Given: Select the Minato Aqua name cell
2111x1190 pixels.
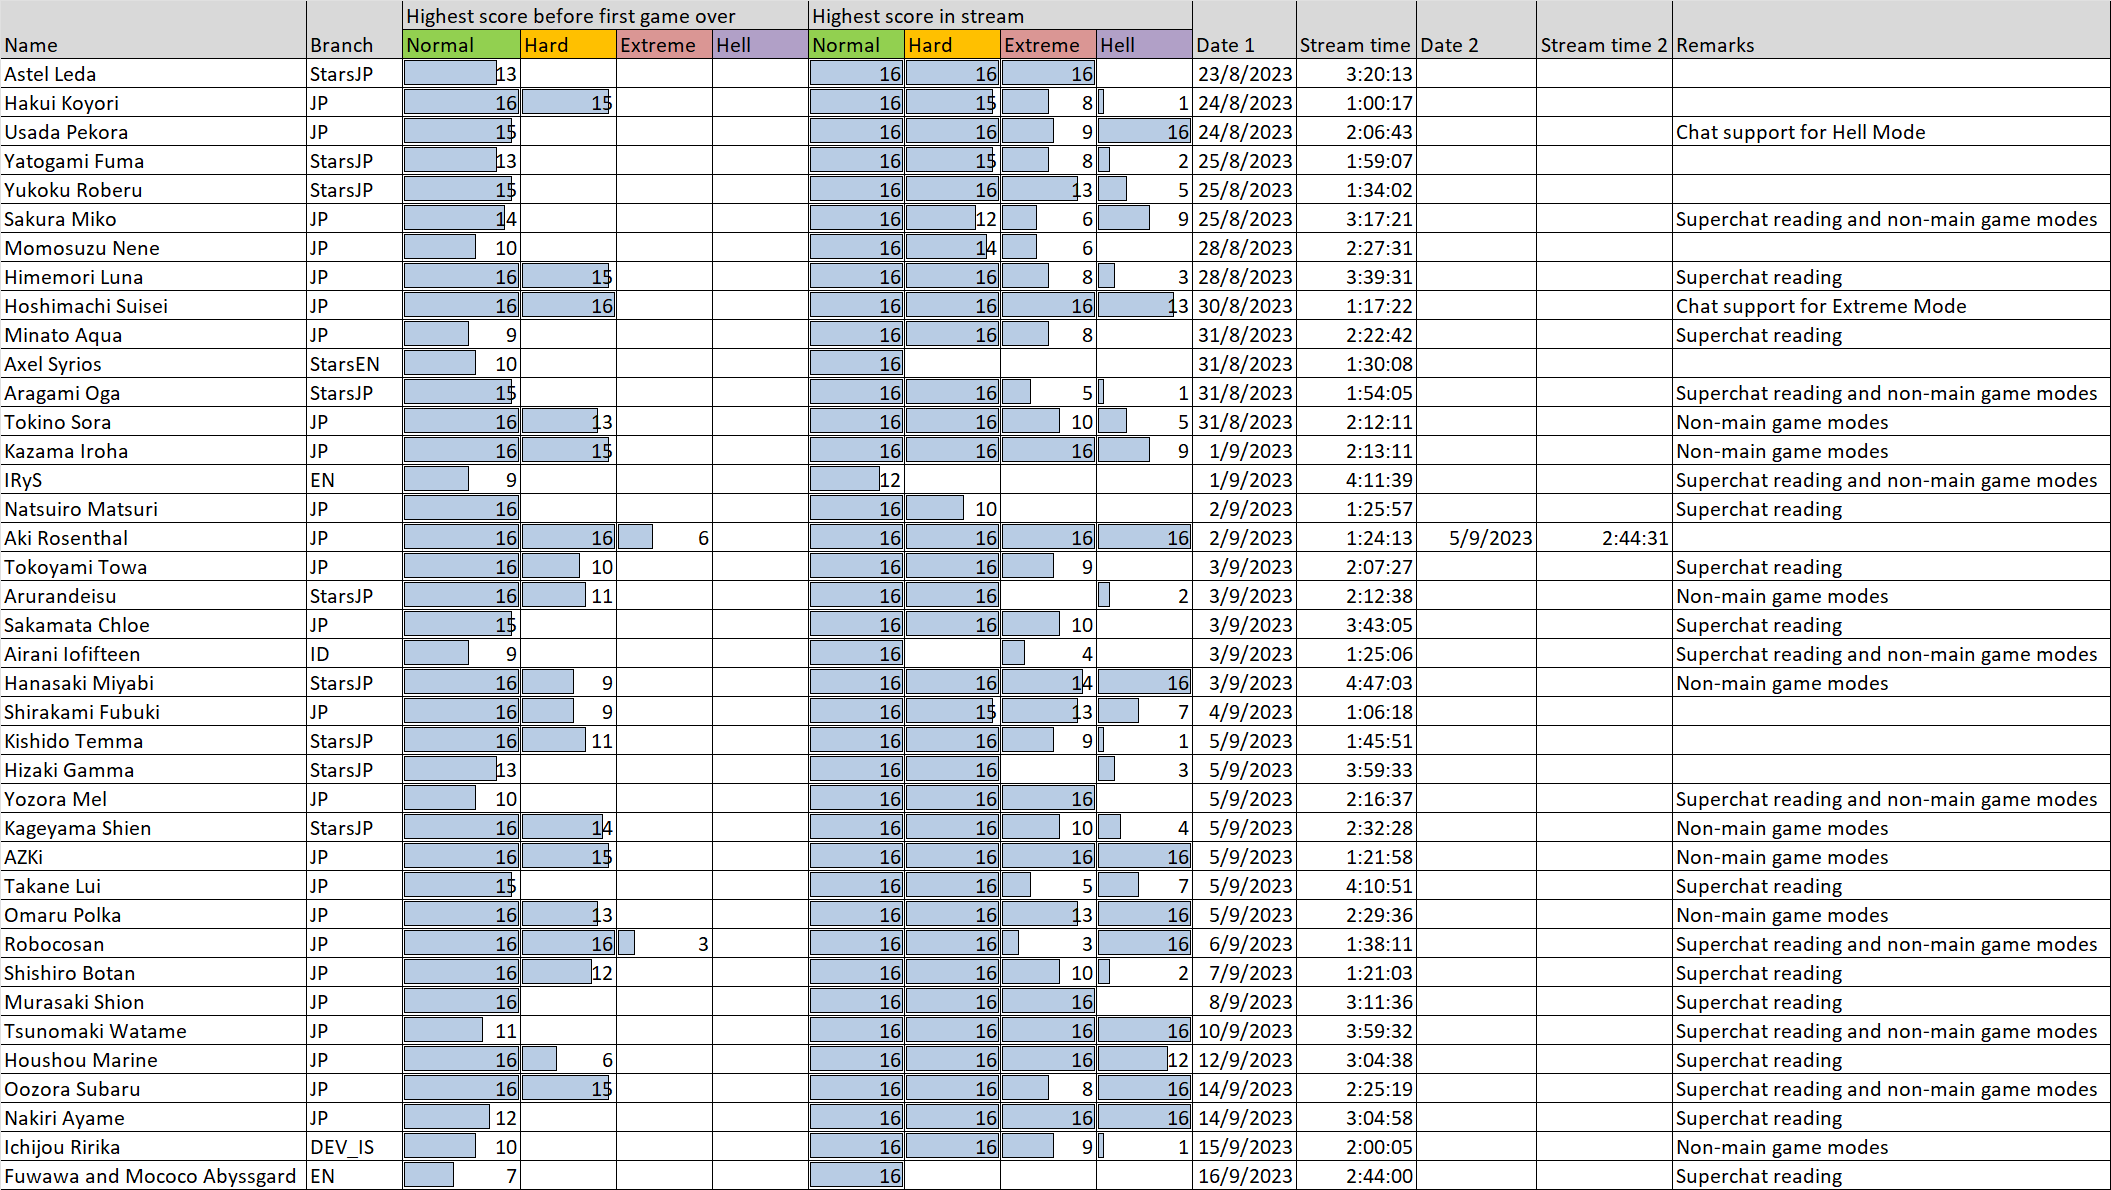Looking at the screenshot, I should click(153, 335).
